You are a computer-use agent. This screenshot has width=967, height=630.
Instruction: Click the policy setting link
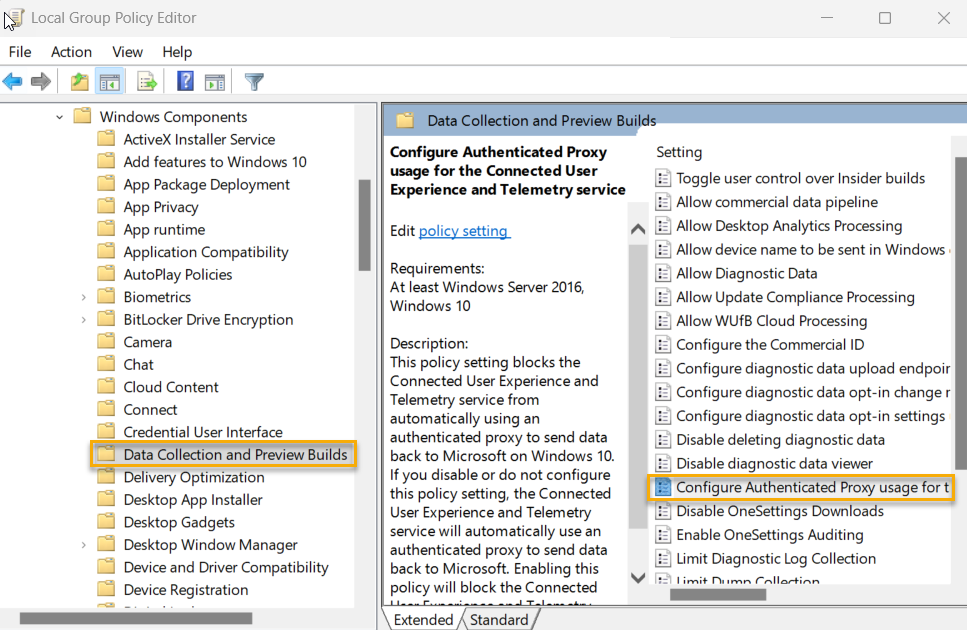point(464,230)
